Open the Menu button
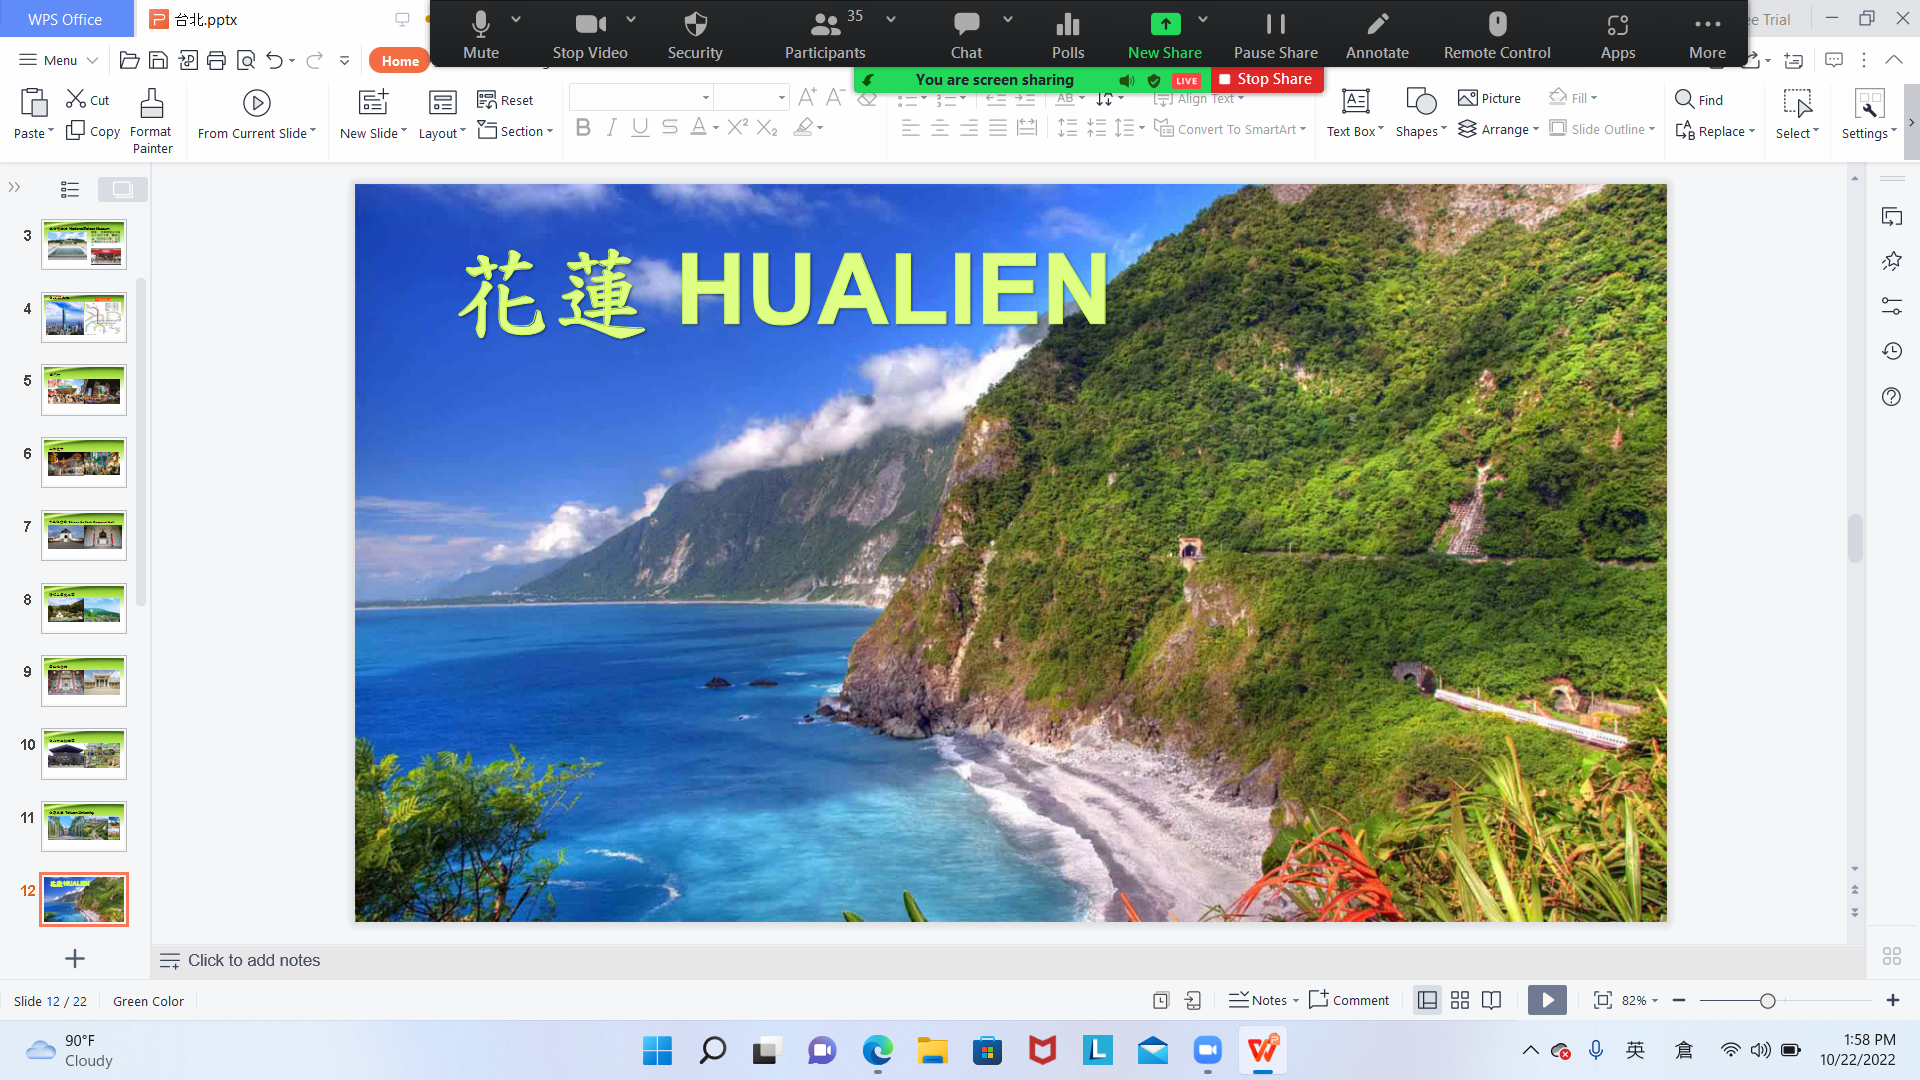This screenshot has width=1920, height=1080. 58,60
